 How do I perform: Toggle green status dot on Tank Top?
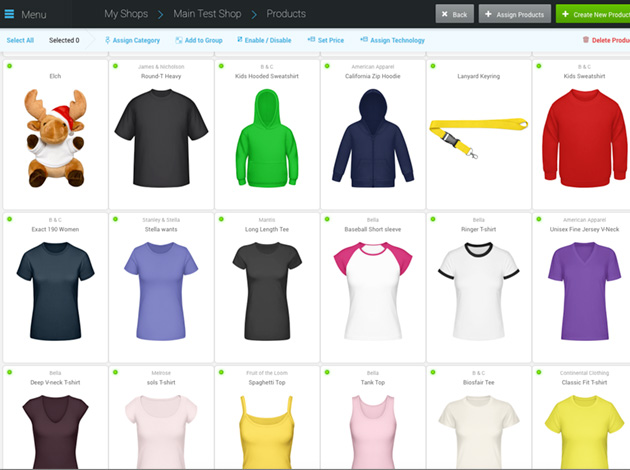[327, 372]
